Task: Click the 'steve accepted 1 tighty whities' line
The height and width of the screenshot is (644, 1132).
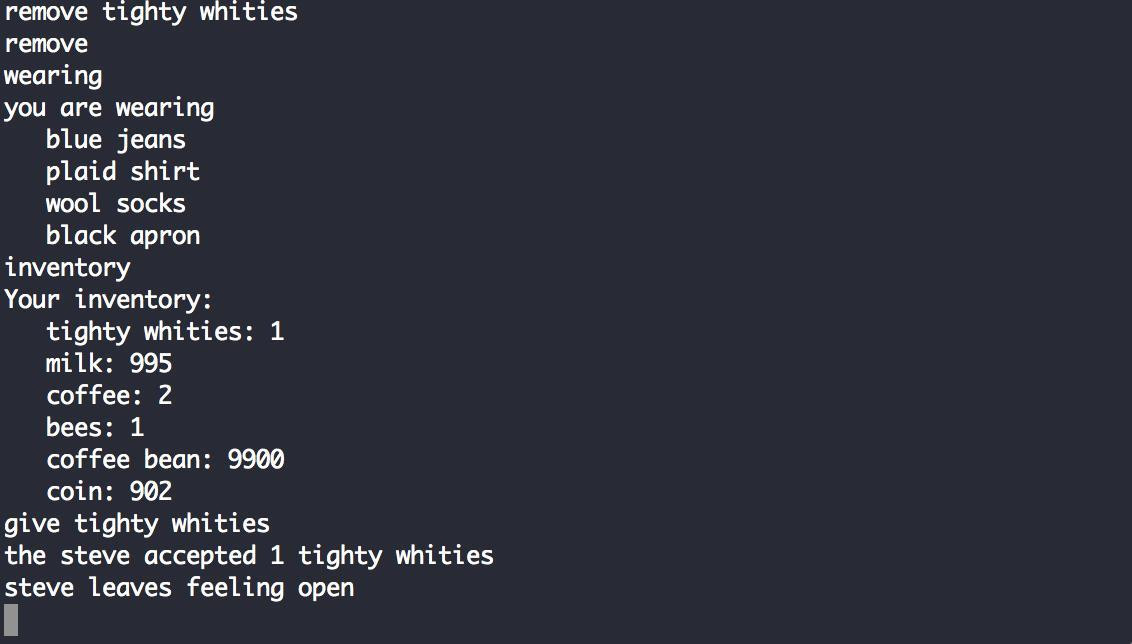Action: tap(249, 555)
